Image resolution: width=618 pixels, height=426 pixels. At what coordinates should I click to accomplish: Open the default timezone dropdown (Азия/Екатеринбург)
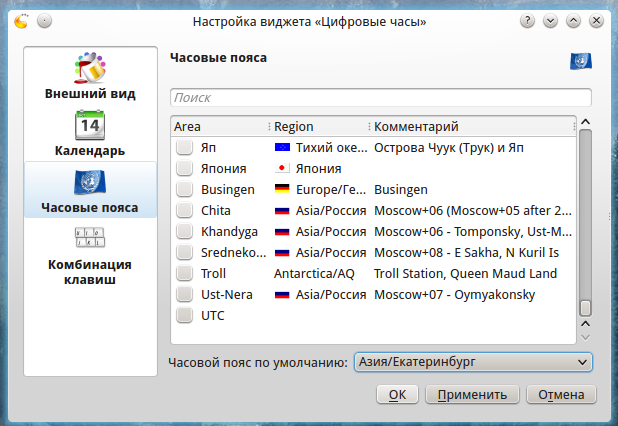pyautogui.click(x=471, y=362)
